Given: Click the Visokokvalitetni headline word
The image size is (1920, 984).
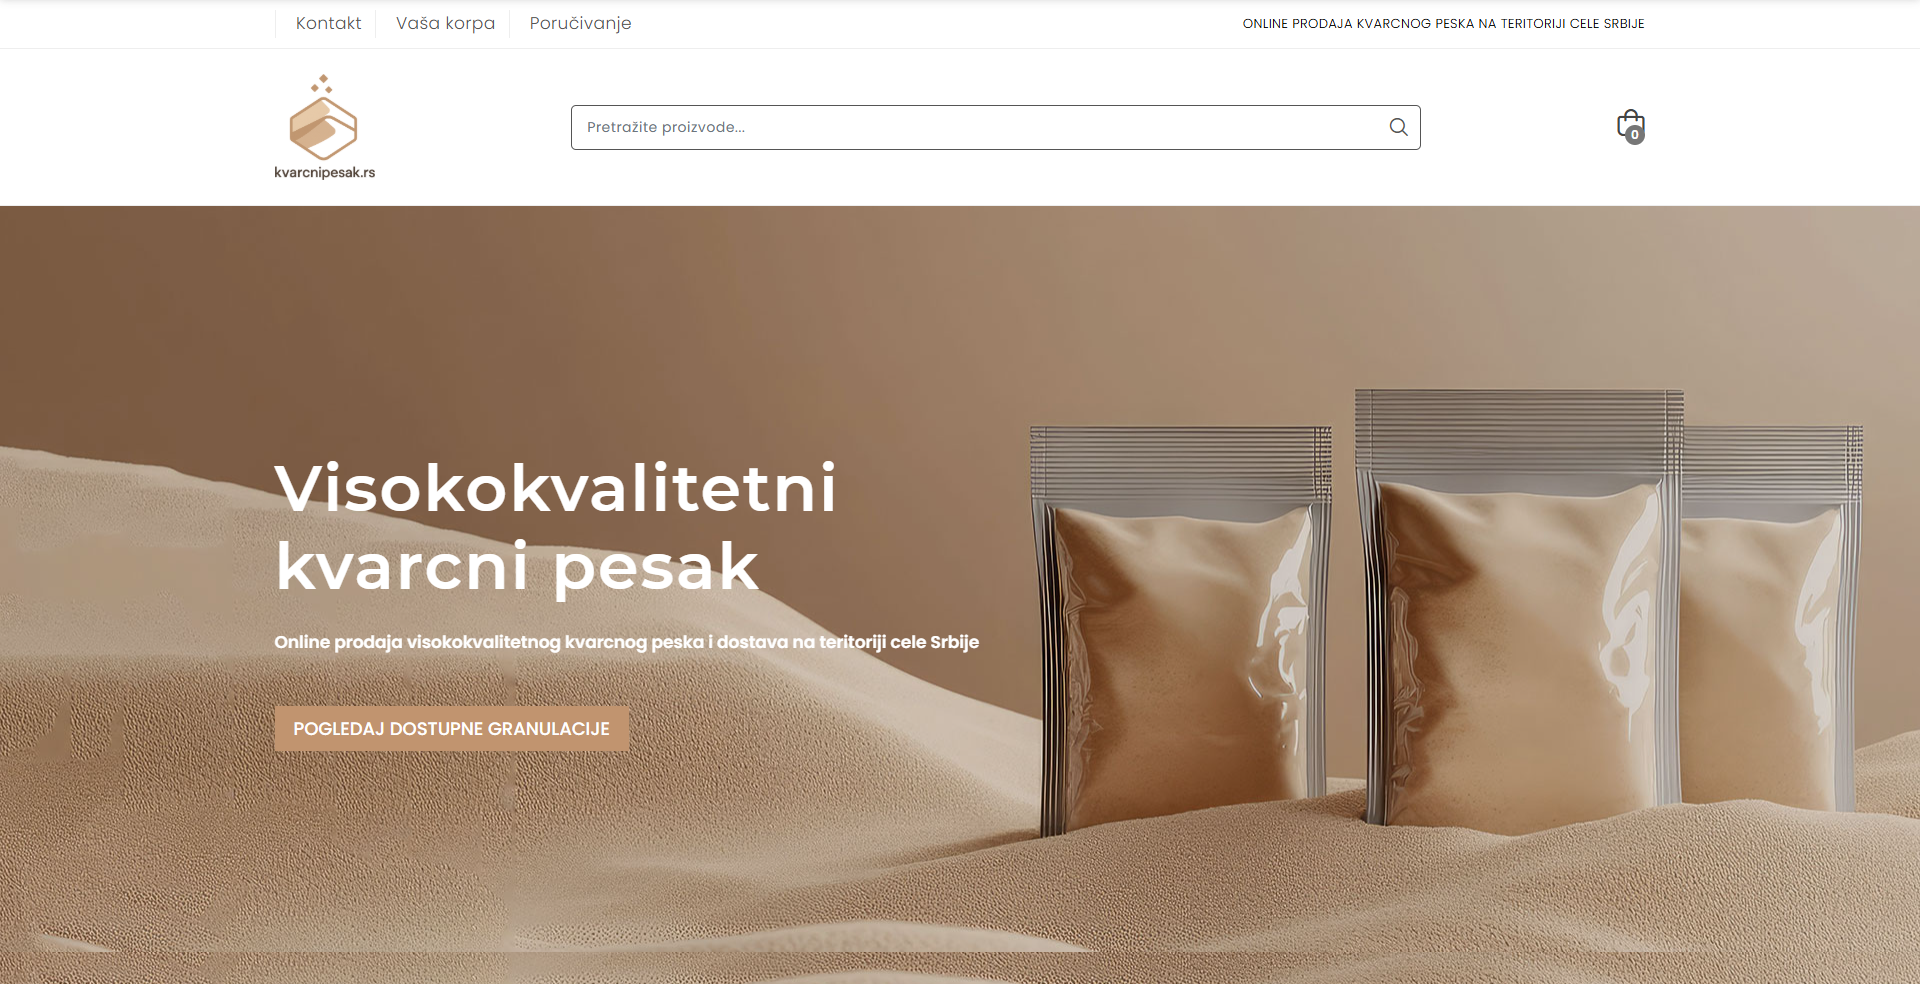Looking at the screenshot, I should [x=556, y=488].
